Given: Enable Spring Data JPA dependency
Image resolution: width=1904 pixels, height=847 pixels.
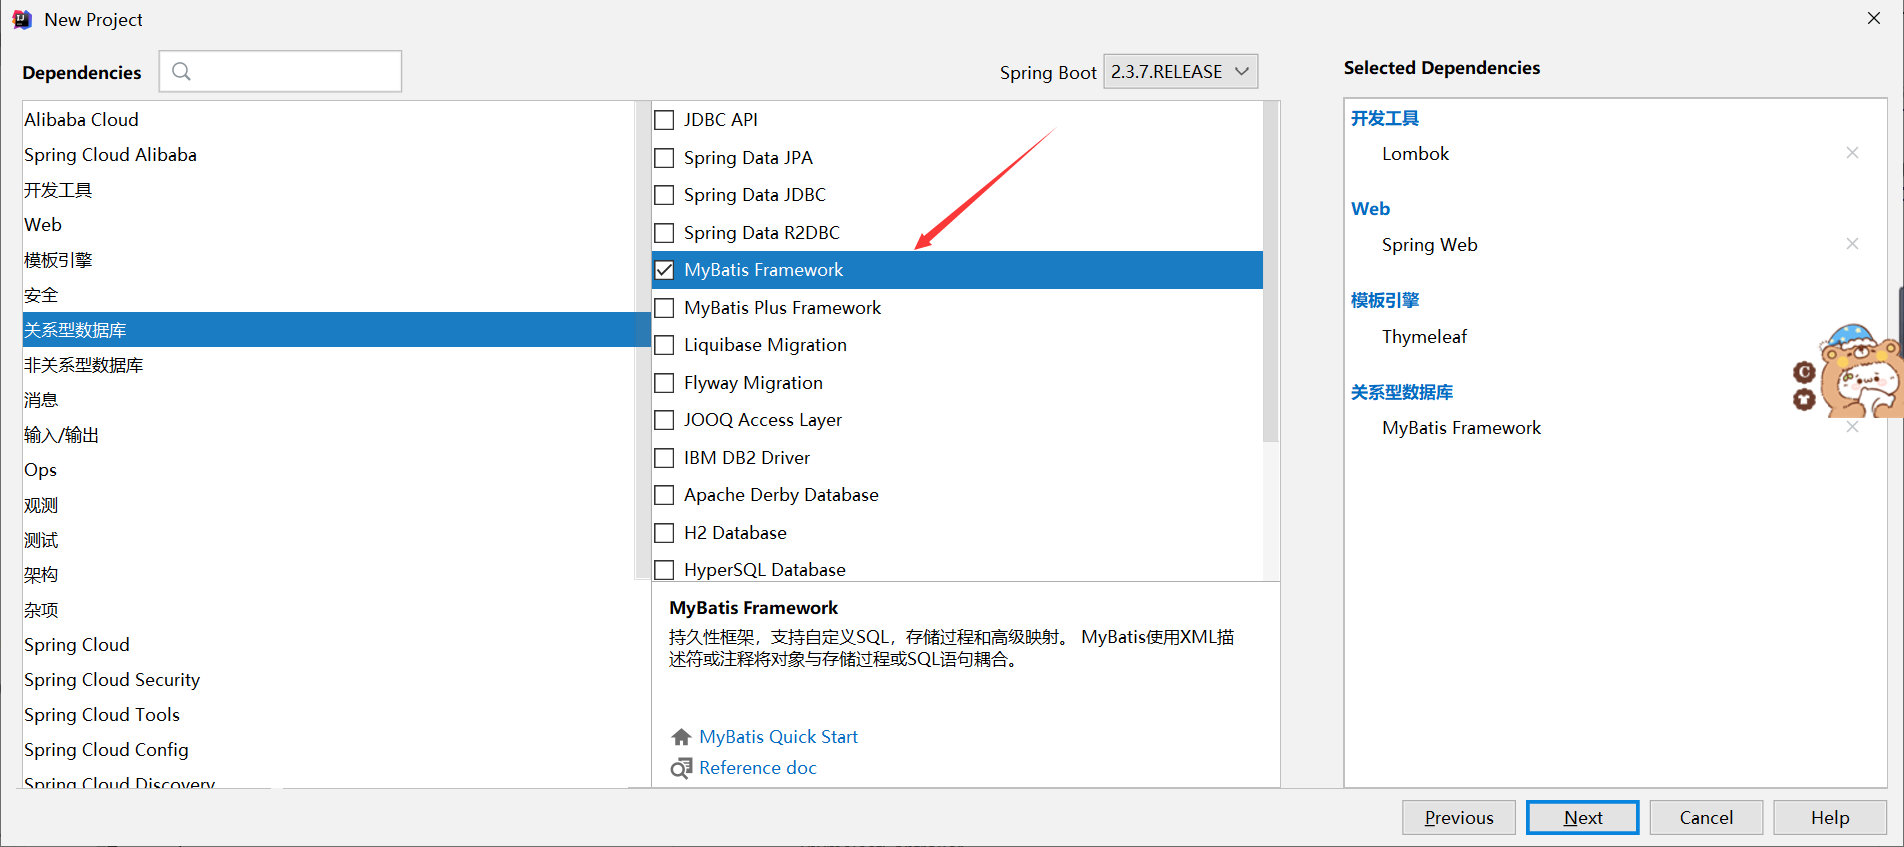Looking at the screenshot, I should click(664, 158).
